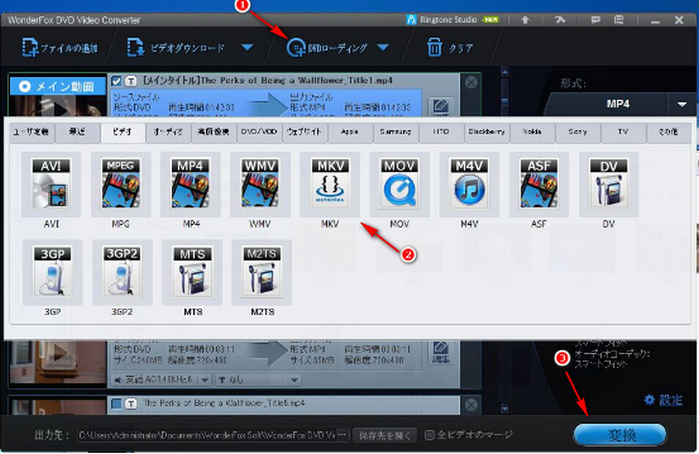Click the Video Download toolbar button
This screenshot has width=699, height=454.
176,47
